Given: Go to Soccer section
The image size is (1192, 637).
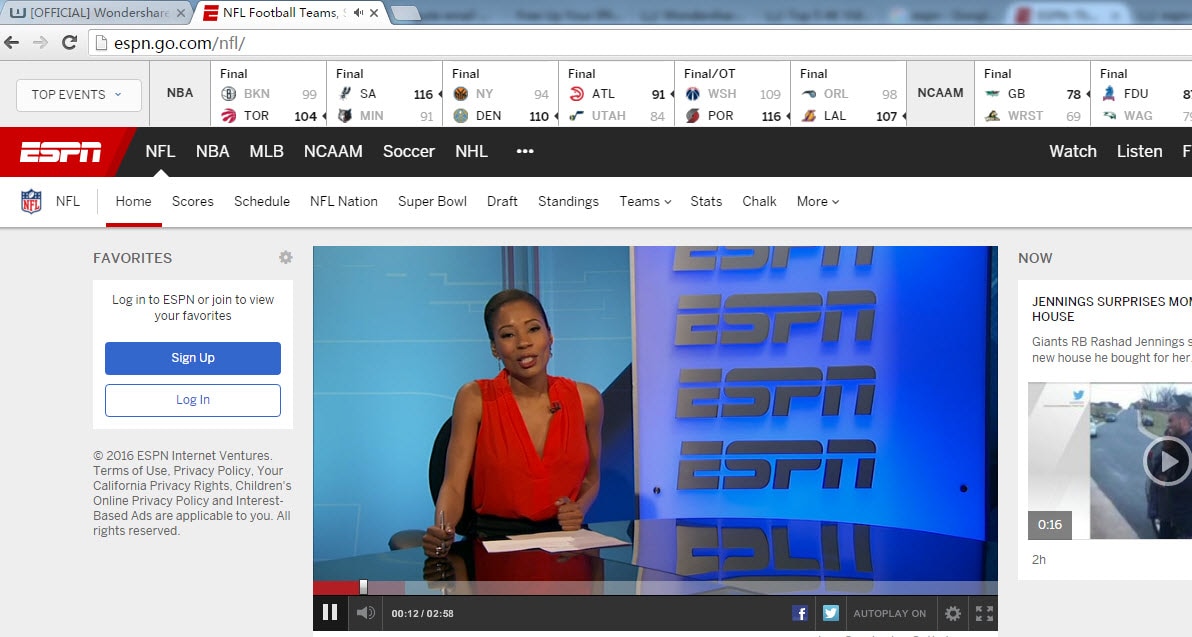Looking at the screenshot, I should pyautogui.click(x=409, y=151).
